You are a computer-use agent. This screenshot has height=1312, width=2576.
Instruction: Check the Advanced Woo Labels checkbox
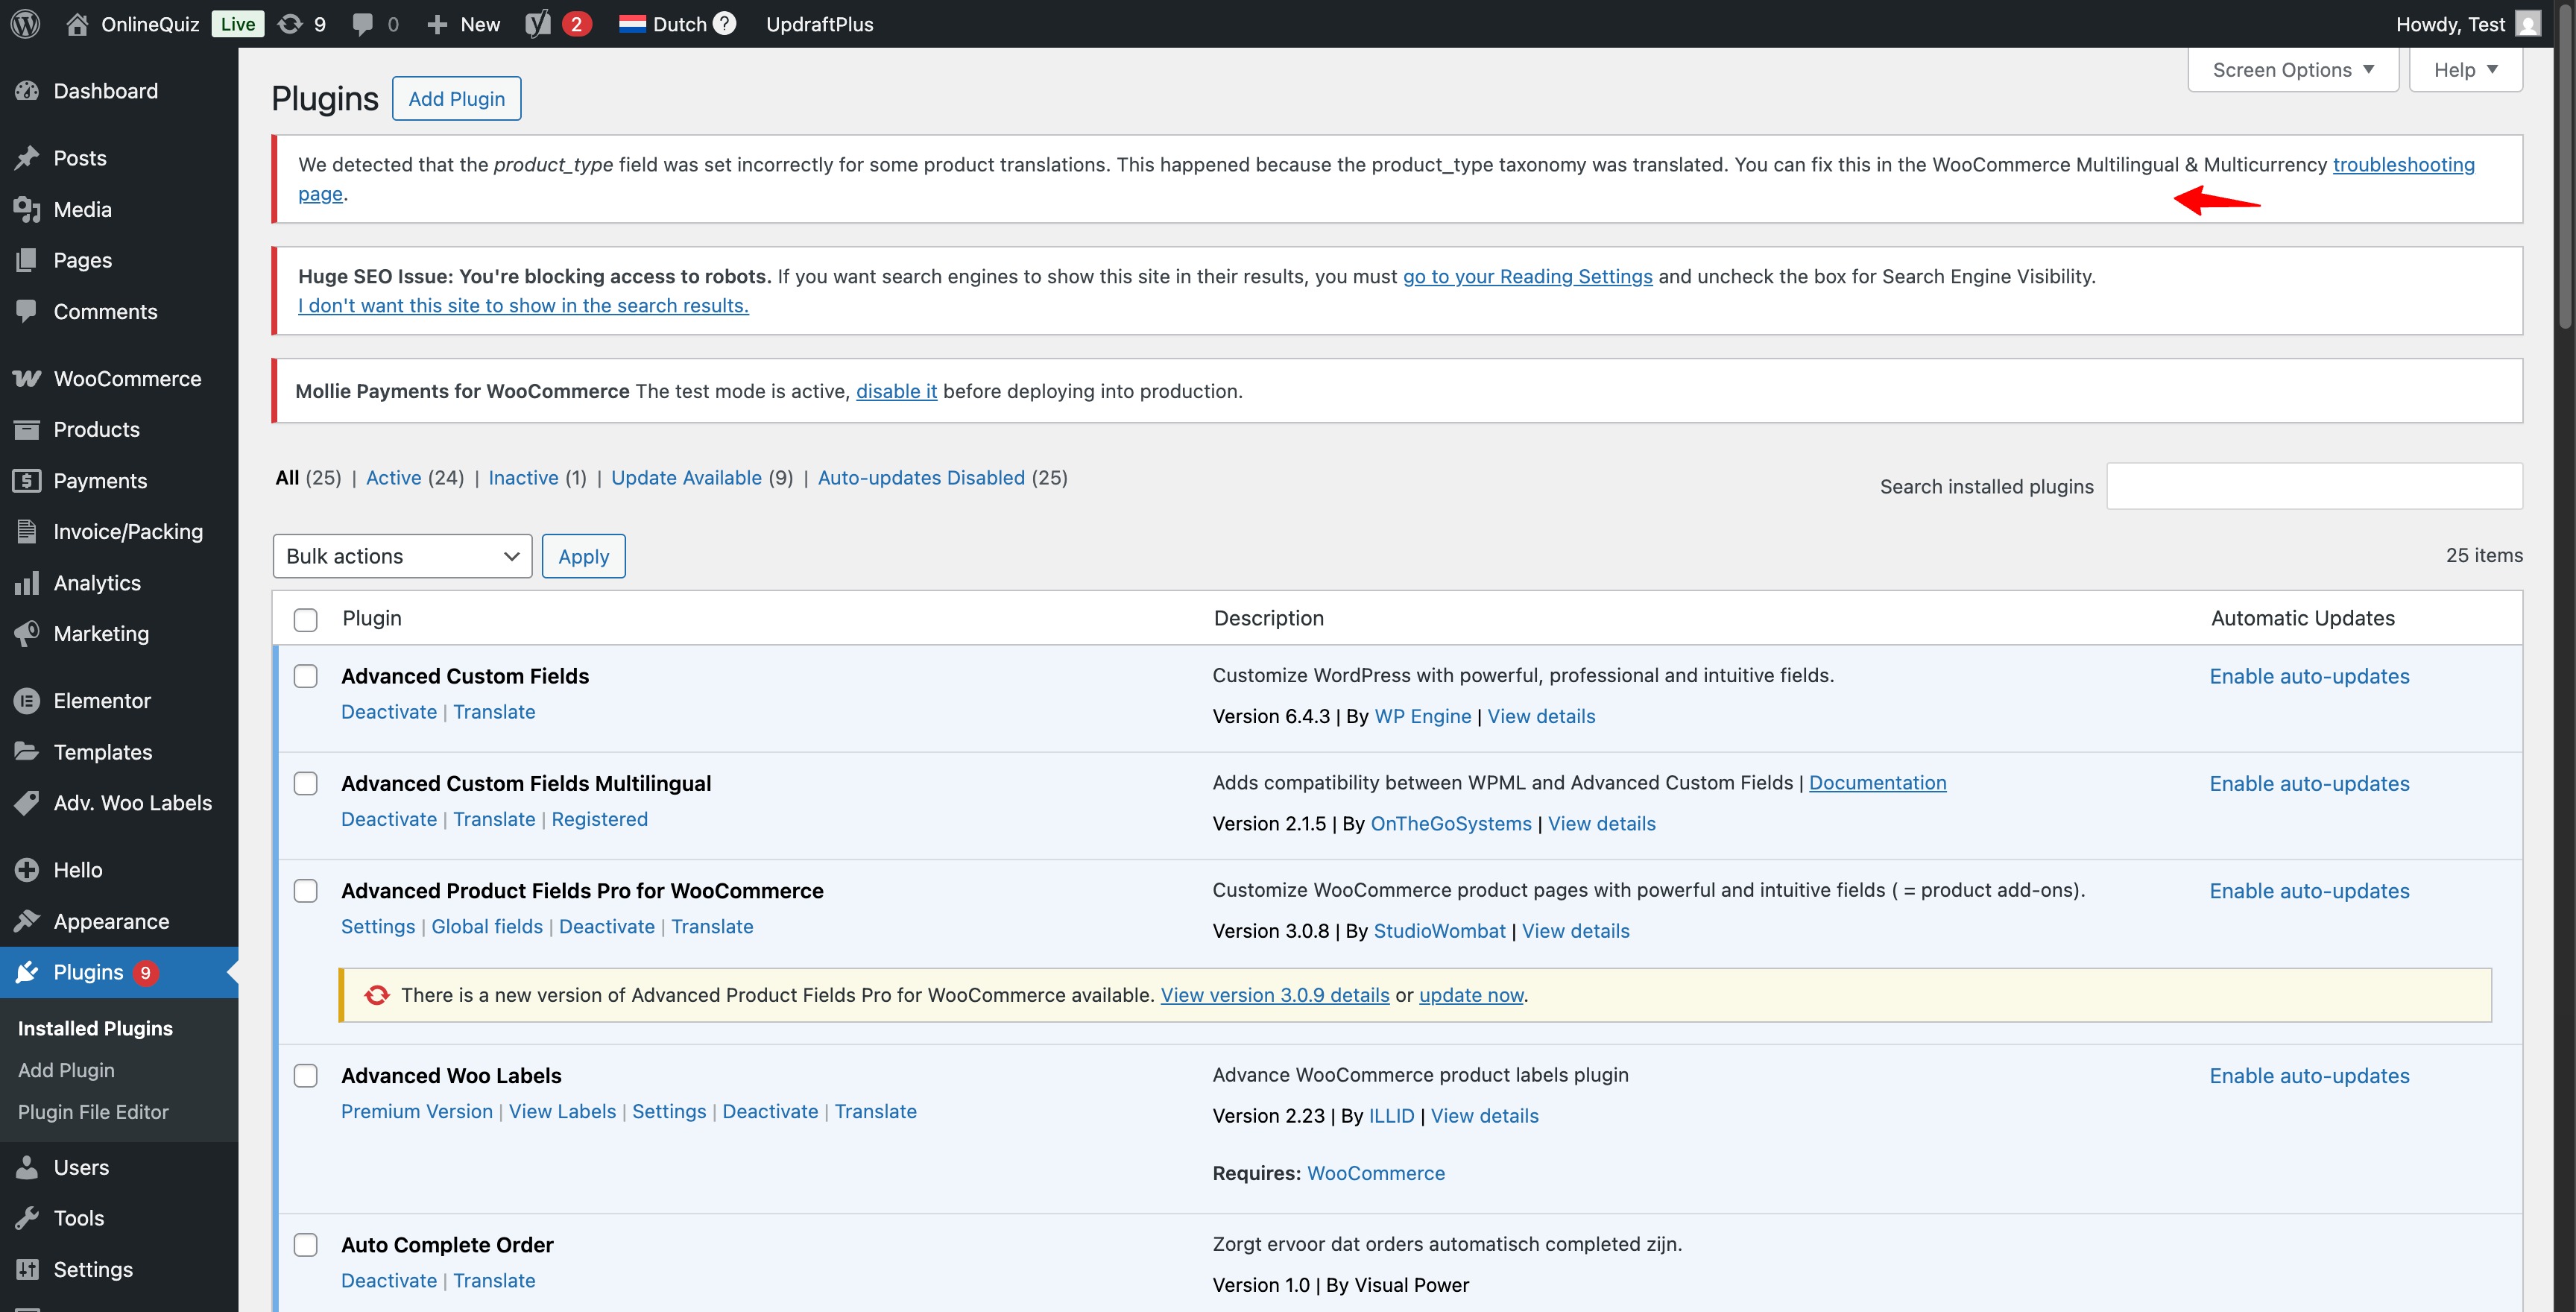(x=306, y=1075)
